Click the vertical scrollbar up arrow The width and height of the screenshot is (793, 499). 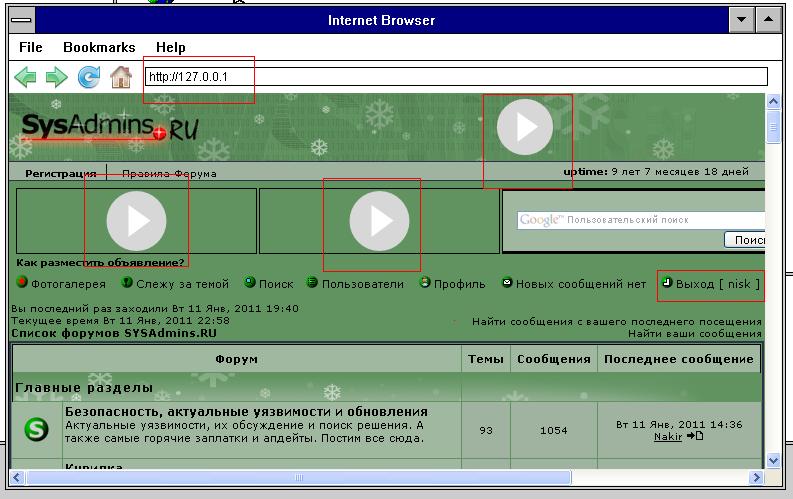(773, 102)
